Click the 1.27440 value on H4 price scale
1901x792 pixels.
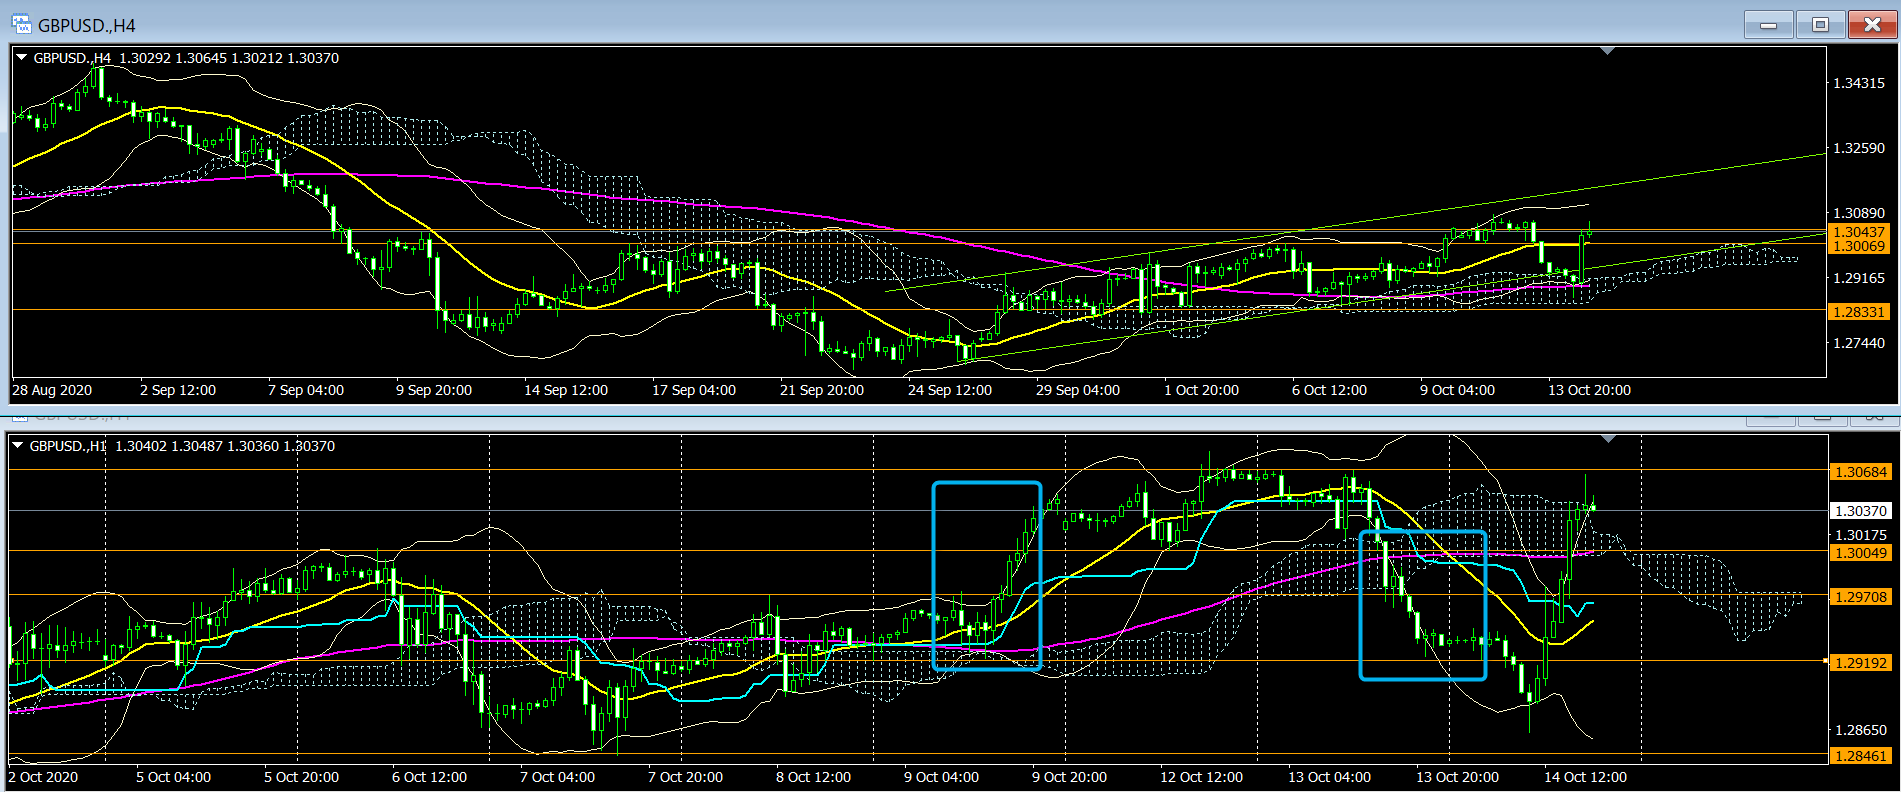coord(1859,343)
